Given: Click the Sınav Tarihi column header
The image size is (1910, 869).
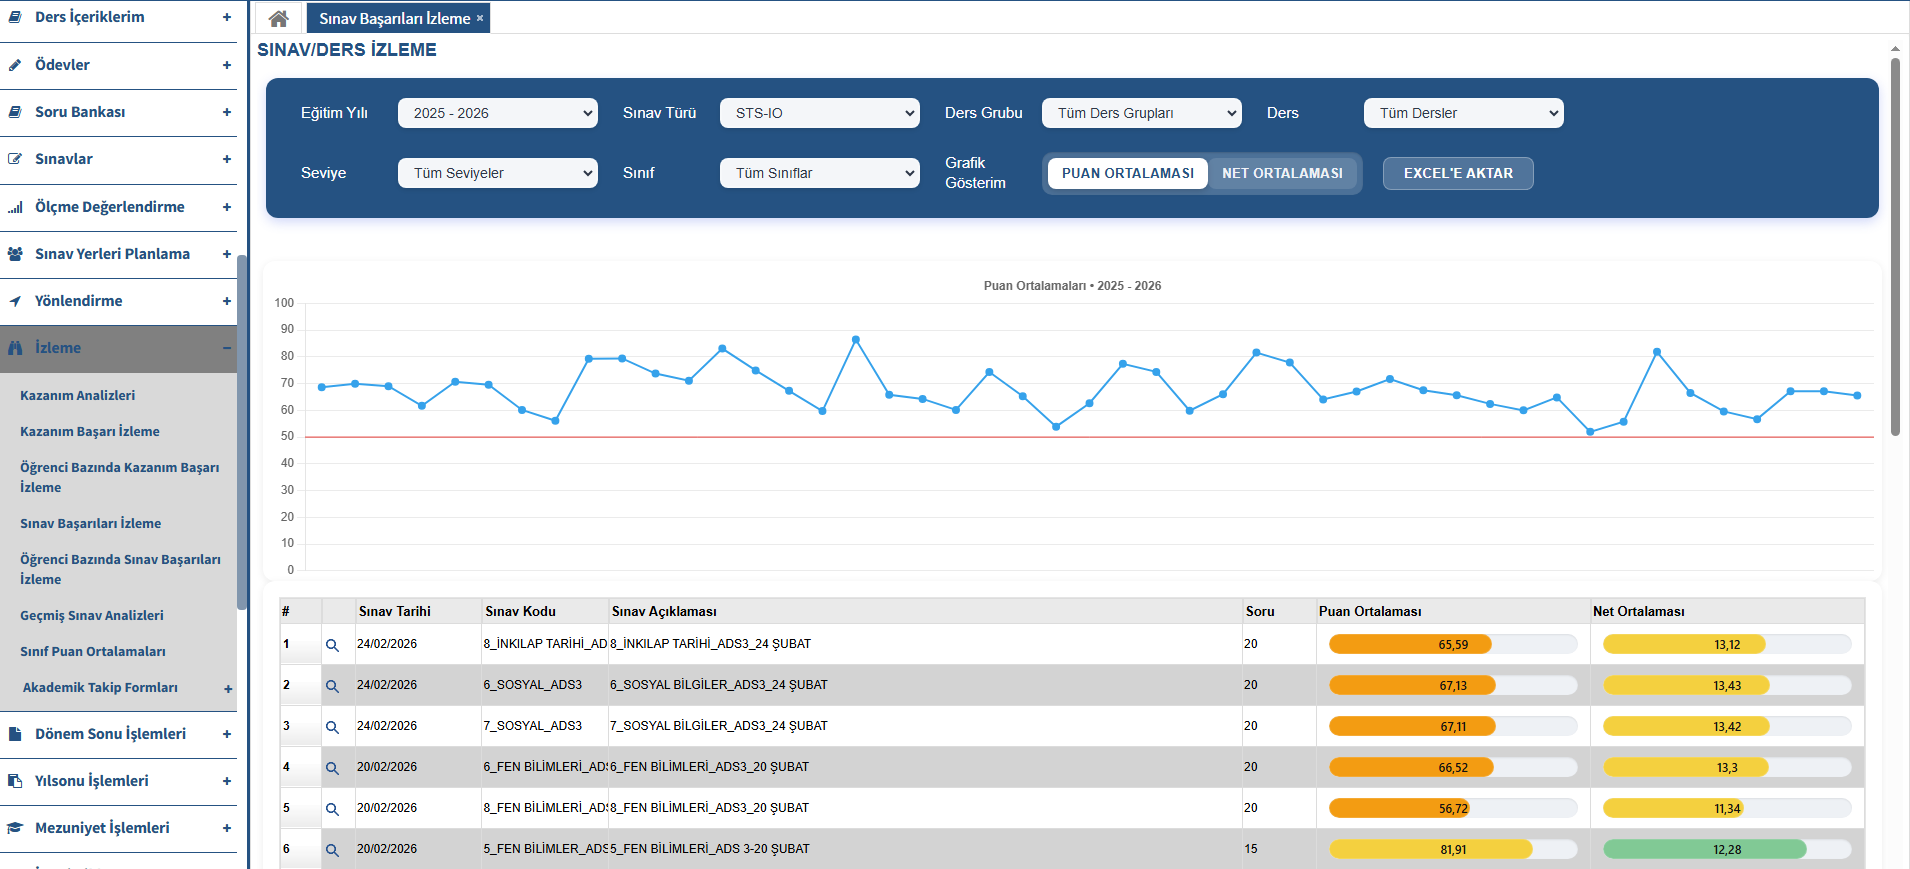Looking at the screenshot, I should coord(395,611).
